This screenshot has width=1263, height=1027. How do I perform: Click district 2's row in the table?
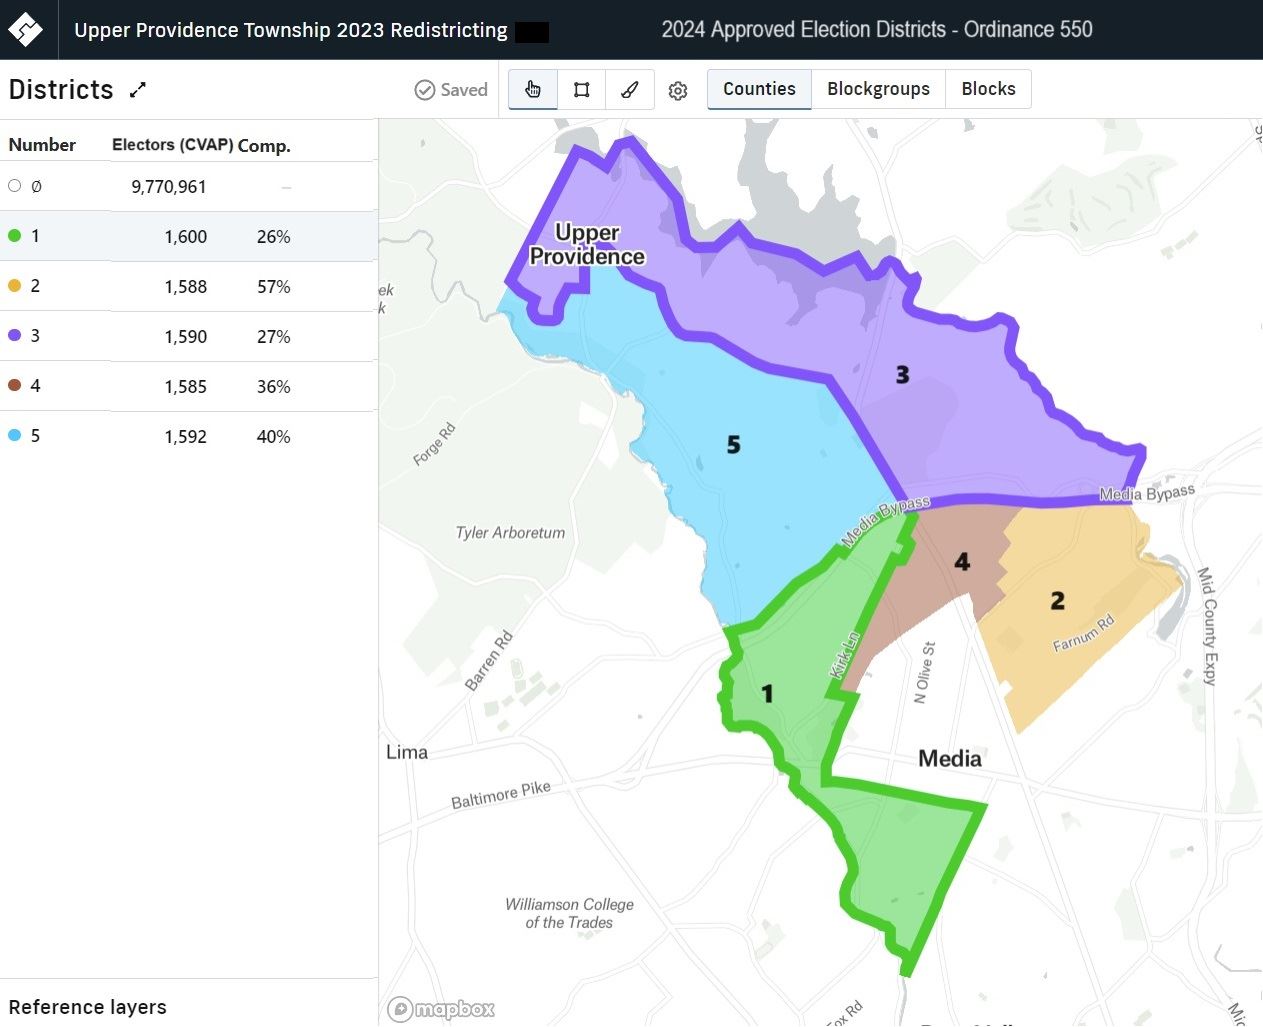pos(150,286)
